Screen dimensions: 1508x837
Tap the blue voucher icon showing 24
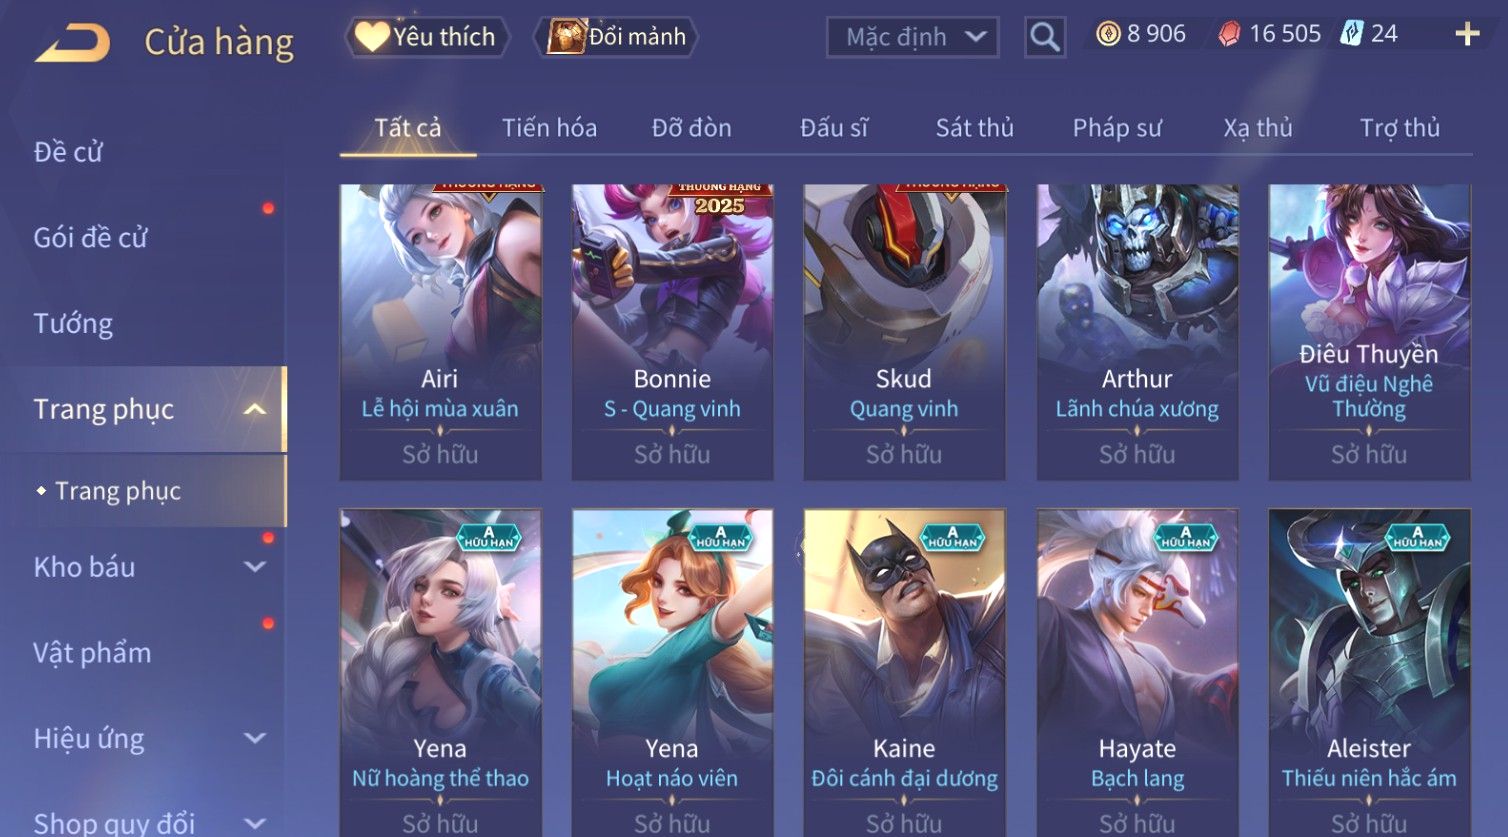tap(1352, 34)
